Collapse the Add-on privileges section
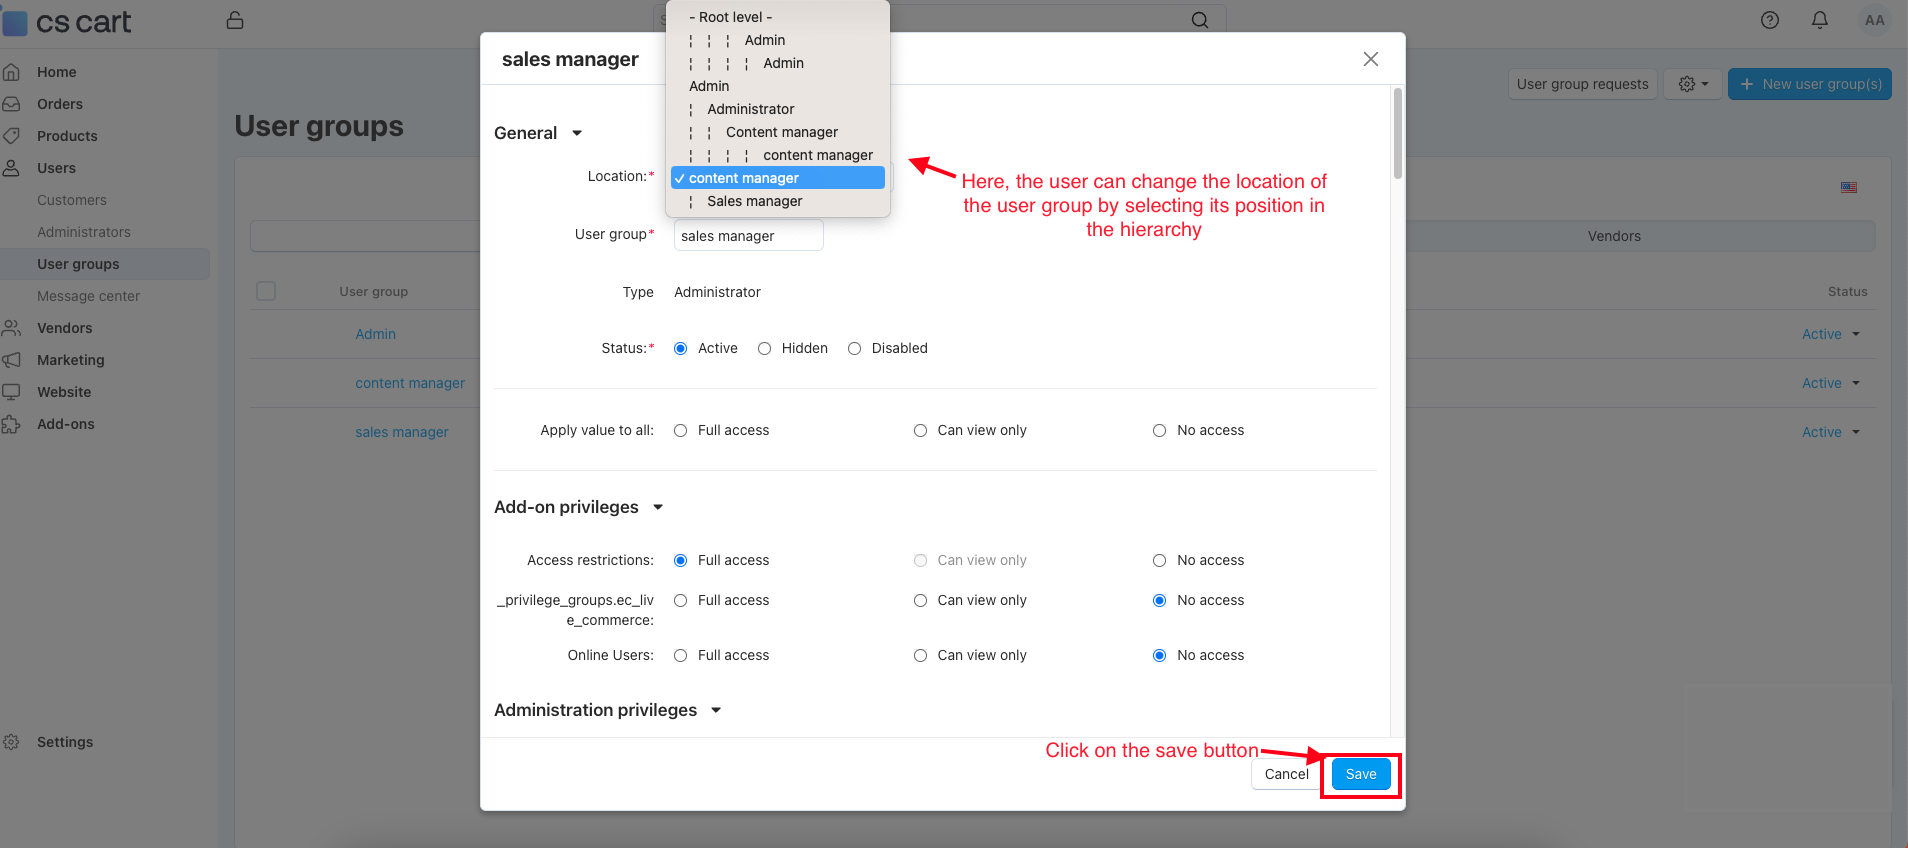 (x=658, y=507)
